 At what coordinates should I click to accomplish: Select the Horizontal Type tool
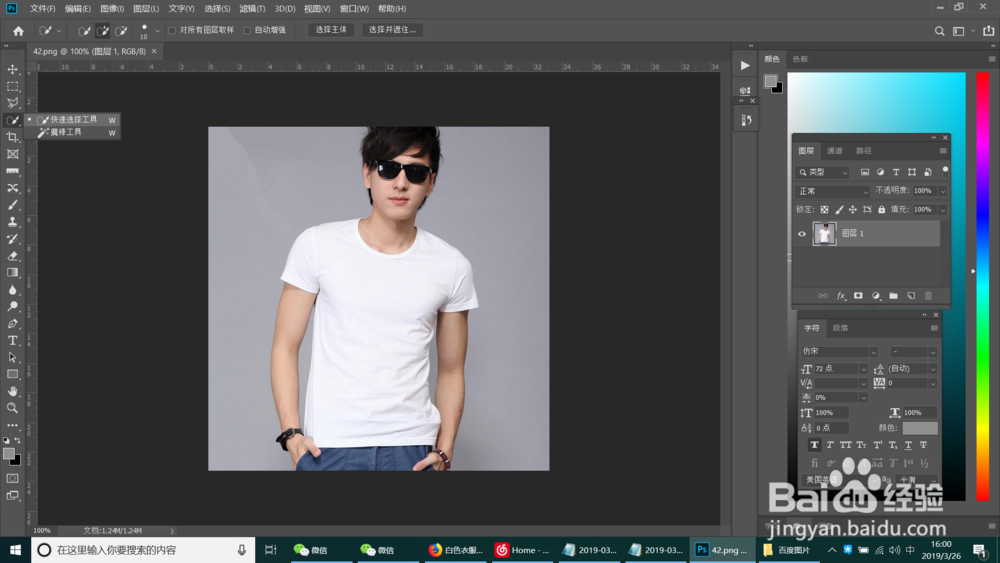click(12, 340)
